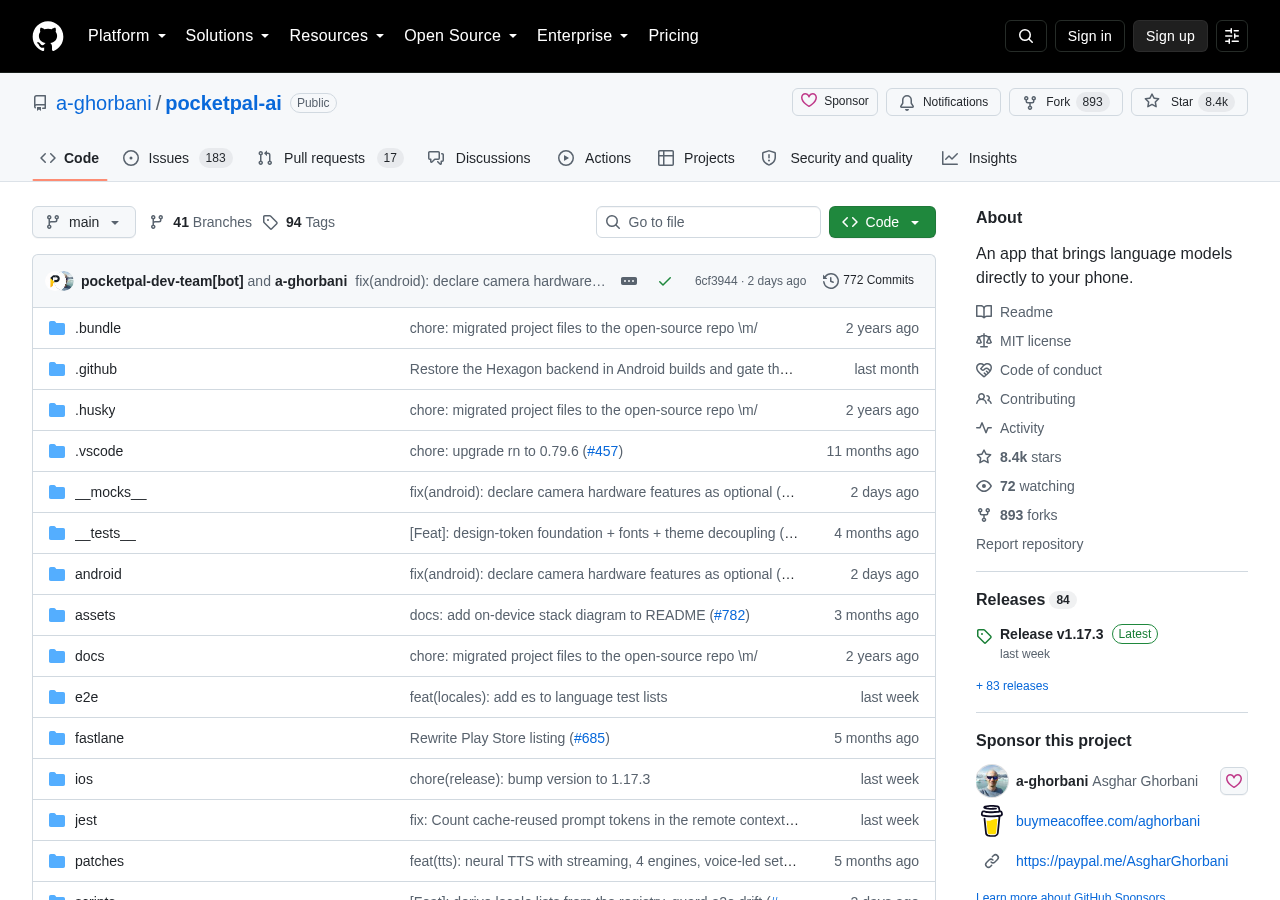Click the .github folder icon

[57, 369]
